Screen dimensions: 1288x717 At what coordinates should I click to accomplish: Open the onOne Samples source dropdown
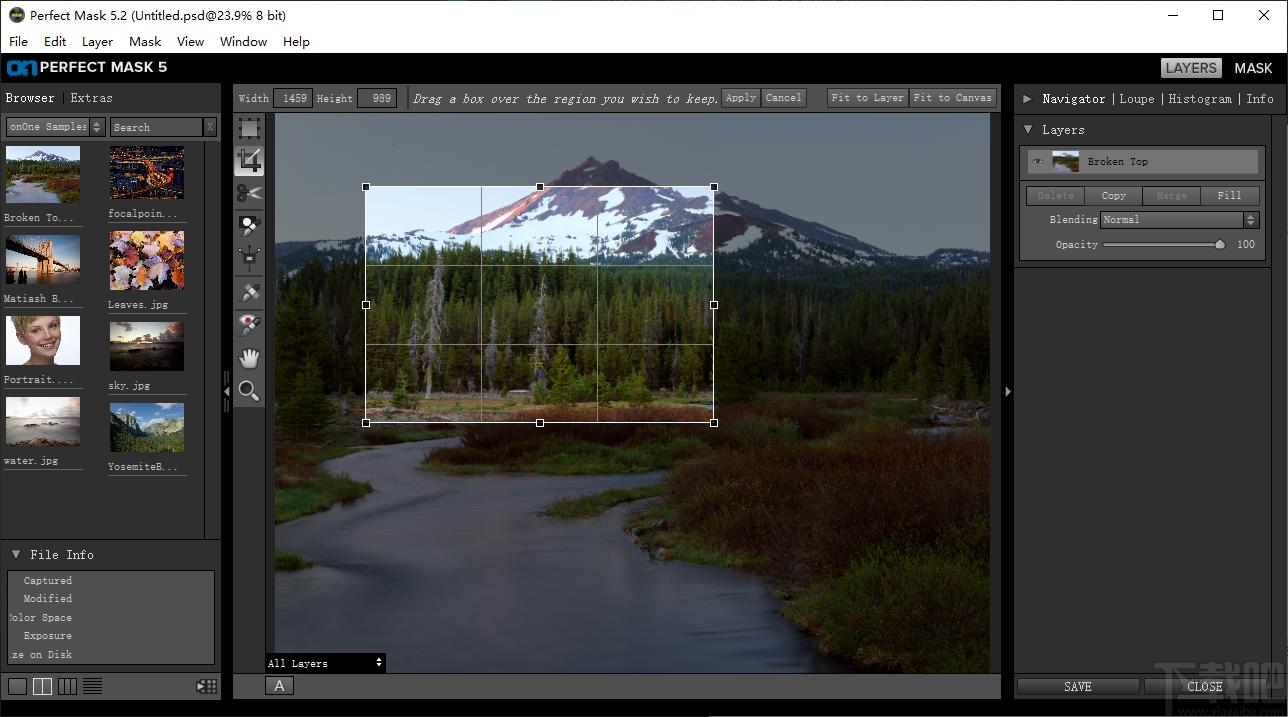coord(55,127)
